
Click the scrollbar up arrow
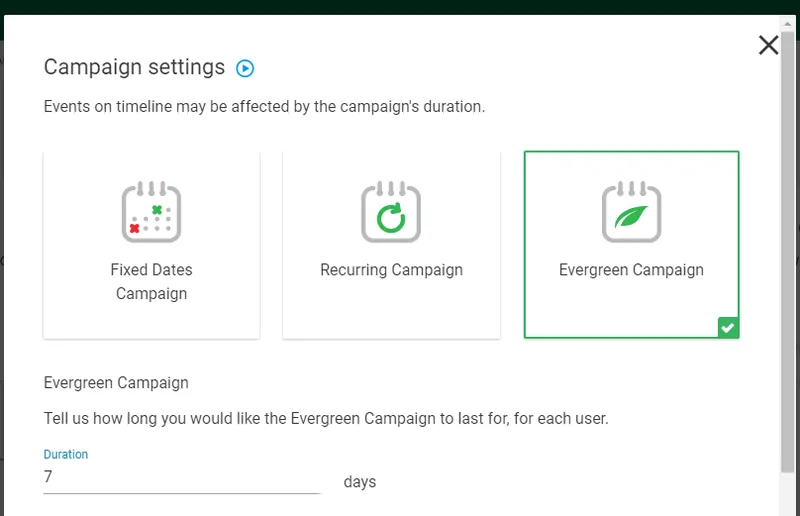pos(787,24)
